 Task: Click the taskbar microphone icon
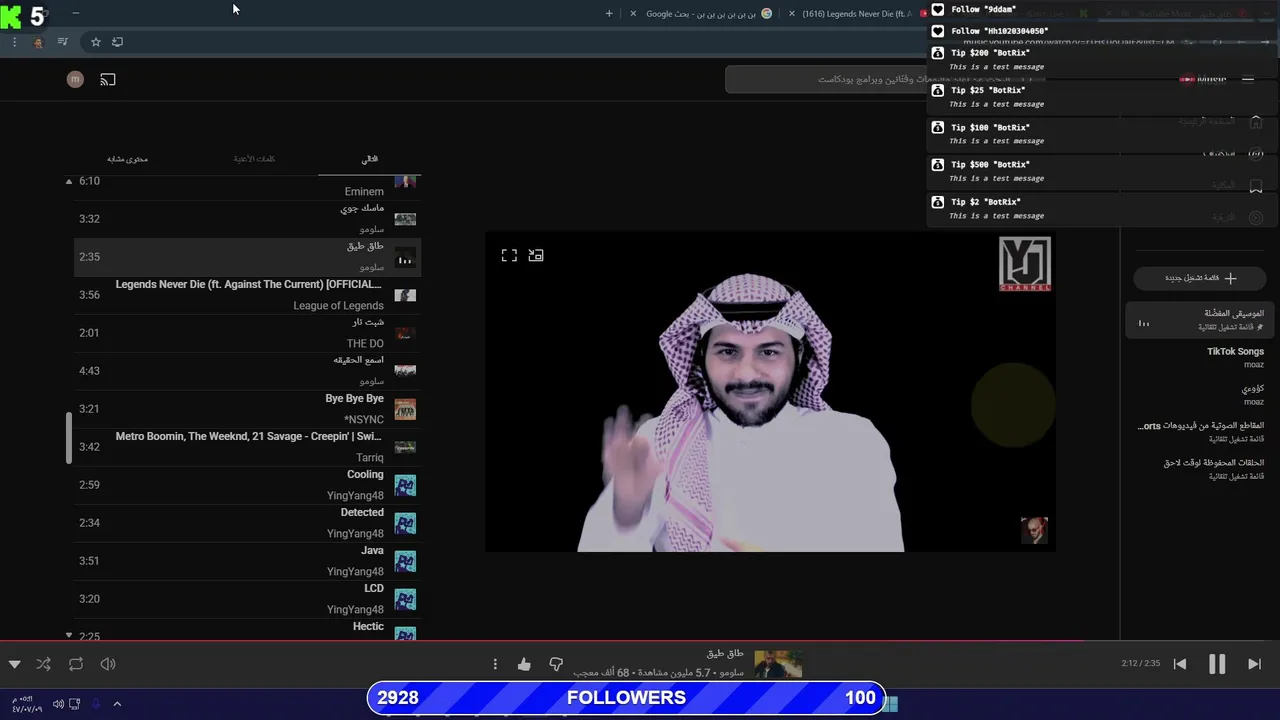96,704
